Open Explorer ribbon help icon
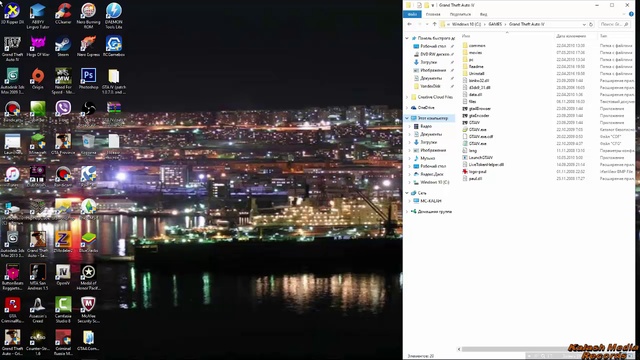The image size is (640, 360). [631, 14]
